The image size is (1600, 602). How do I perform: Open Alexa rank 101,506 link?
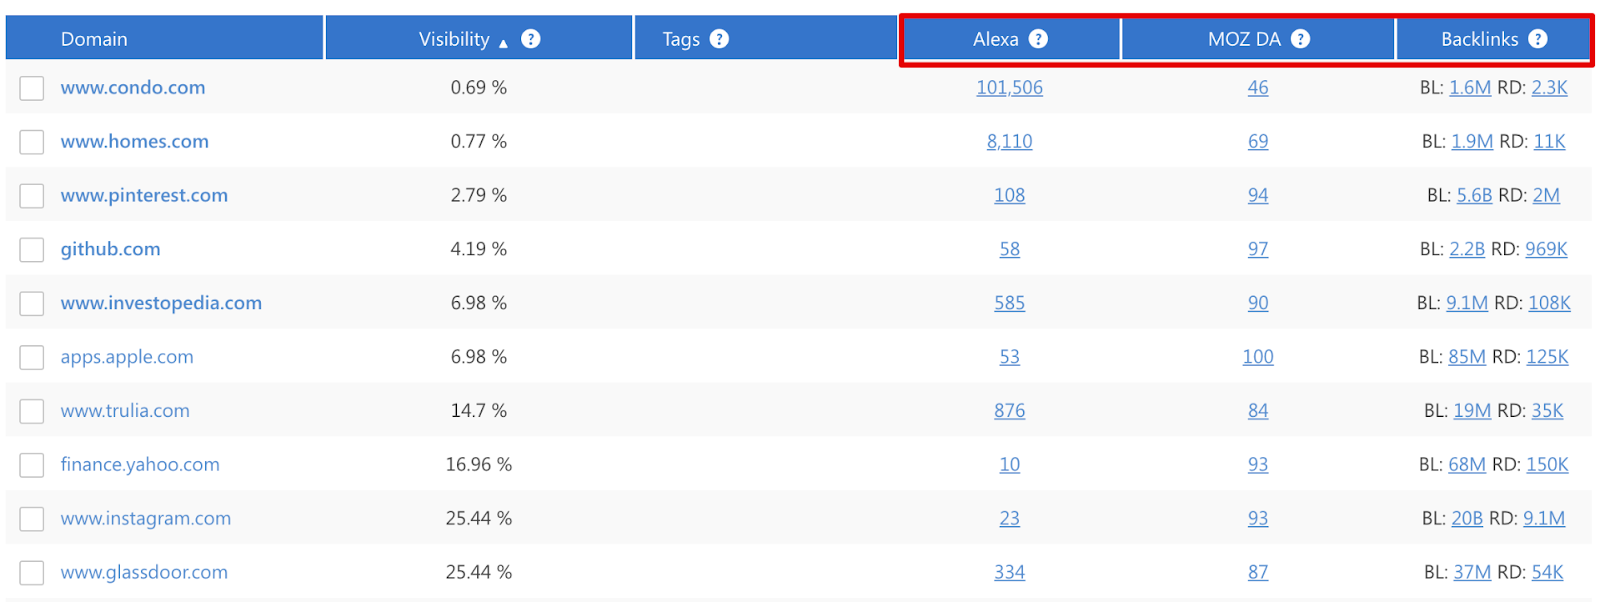1010,88
